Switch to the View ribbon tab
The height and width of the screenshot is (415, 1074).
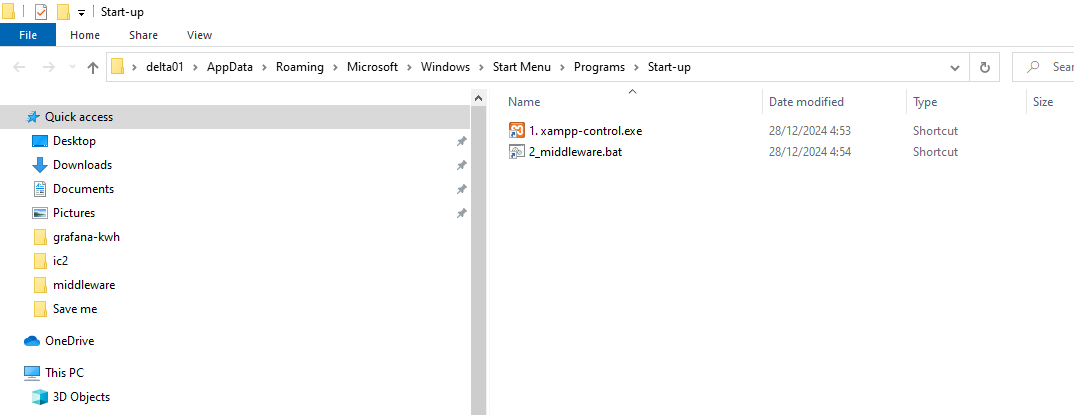[199, 35]
